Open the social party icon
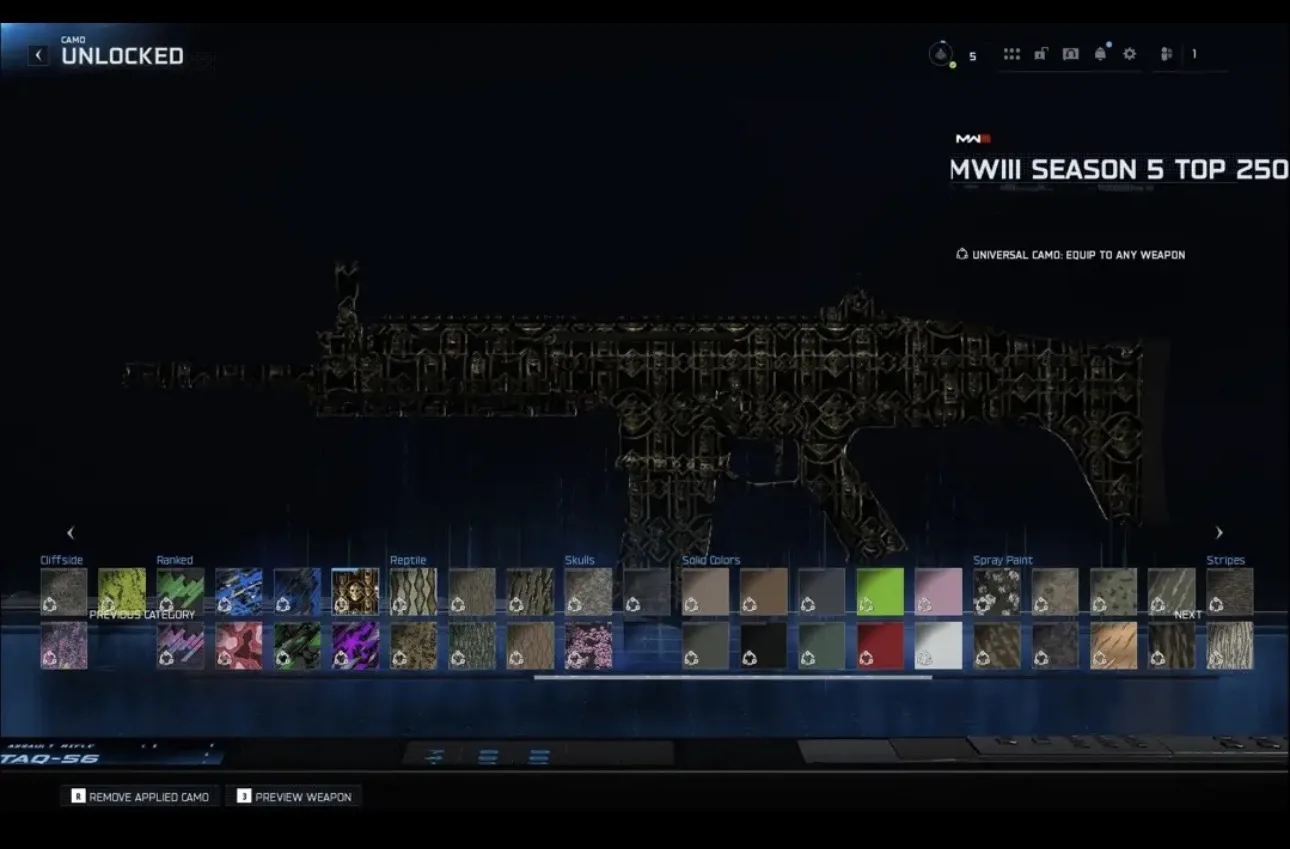 coord(1166,54)
